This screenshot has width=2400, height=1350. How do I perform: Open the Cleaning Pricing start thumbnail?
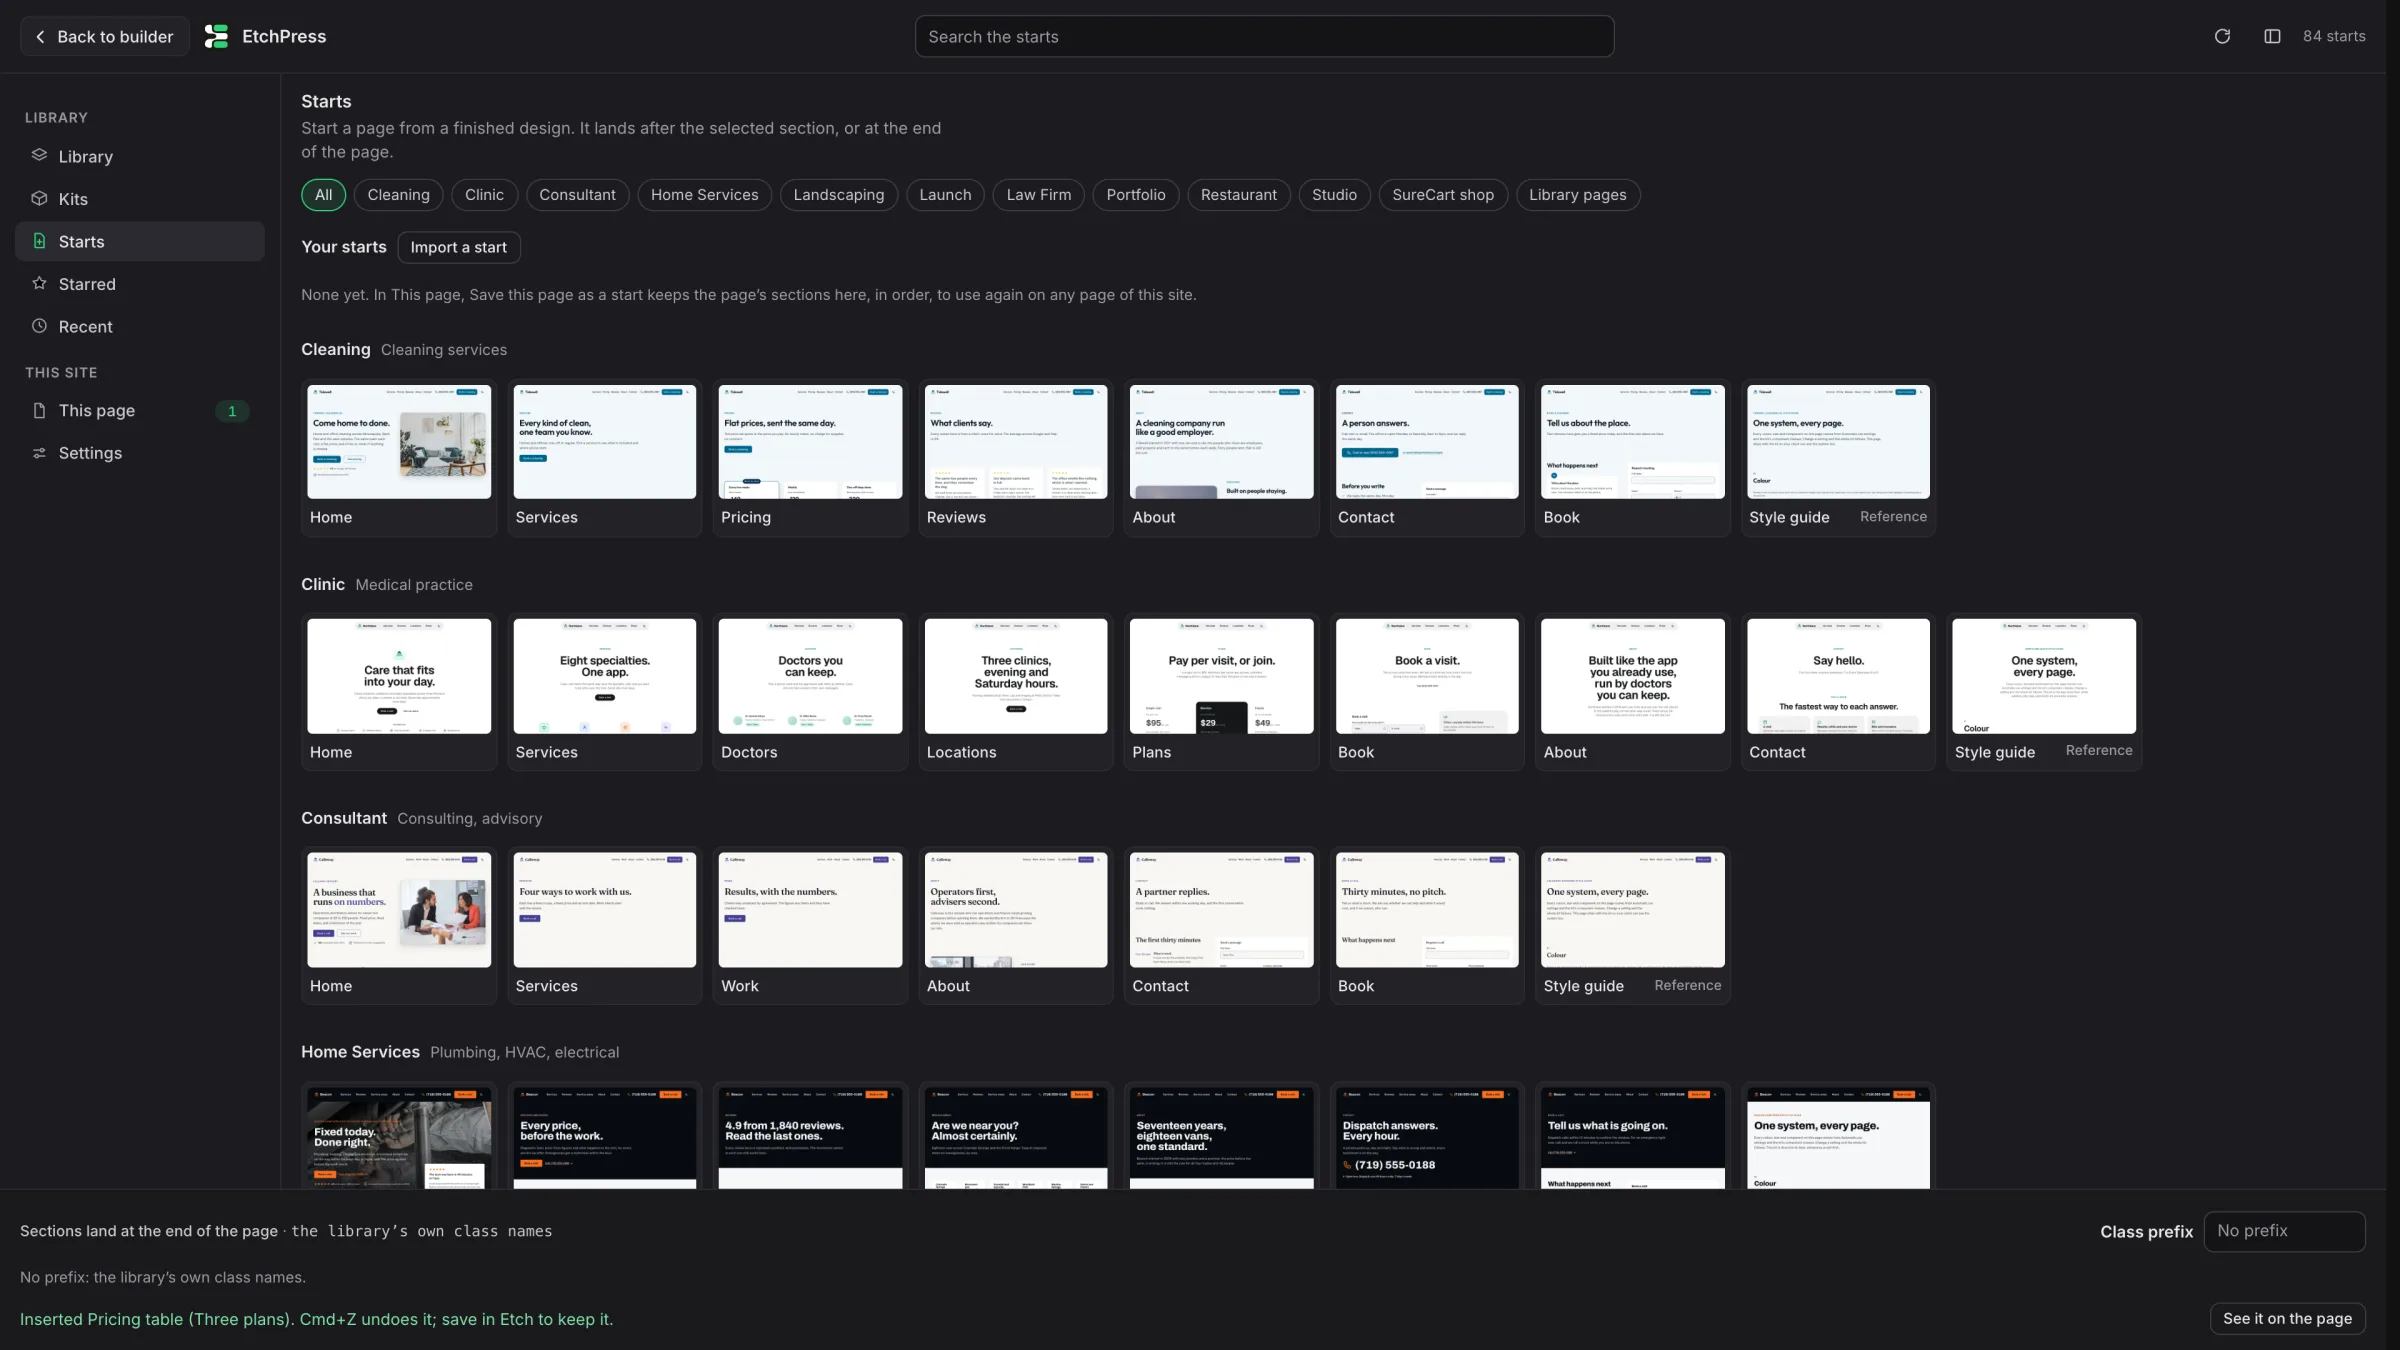tap(810, 441)
